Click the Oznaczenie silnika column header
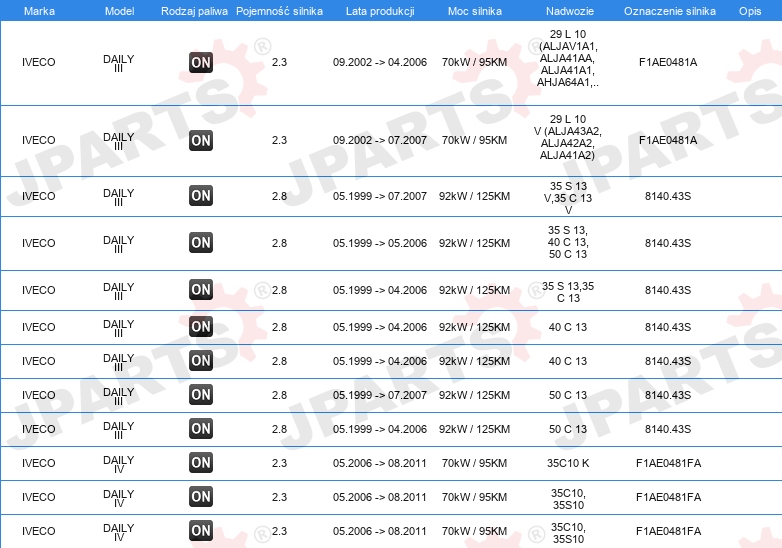The image size is (782, 548). 669,10
